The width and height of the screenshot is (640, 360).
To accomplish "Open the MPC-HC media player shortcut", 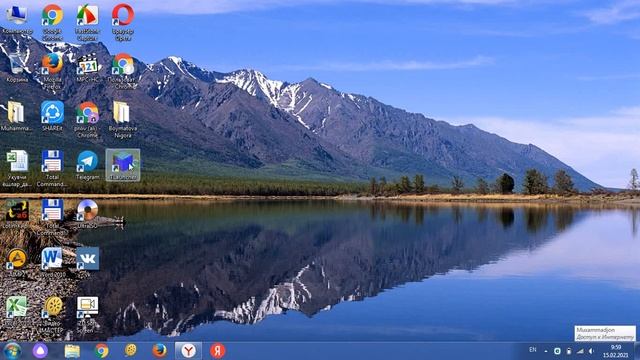I will coord(87,68).
